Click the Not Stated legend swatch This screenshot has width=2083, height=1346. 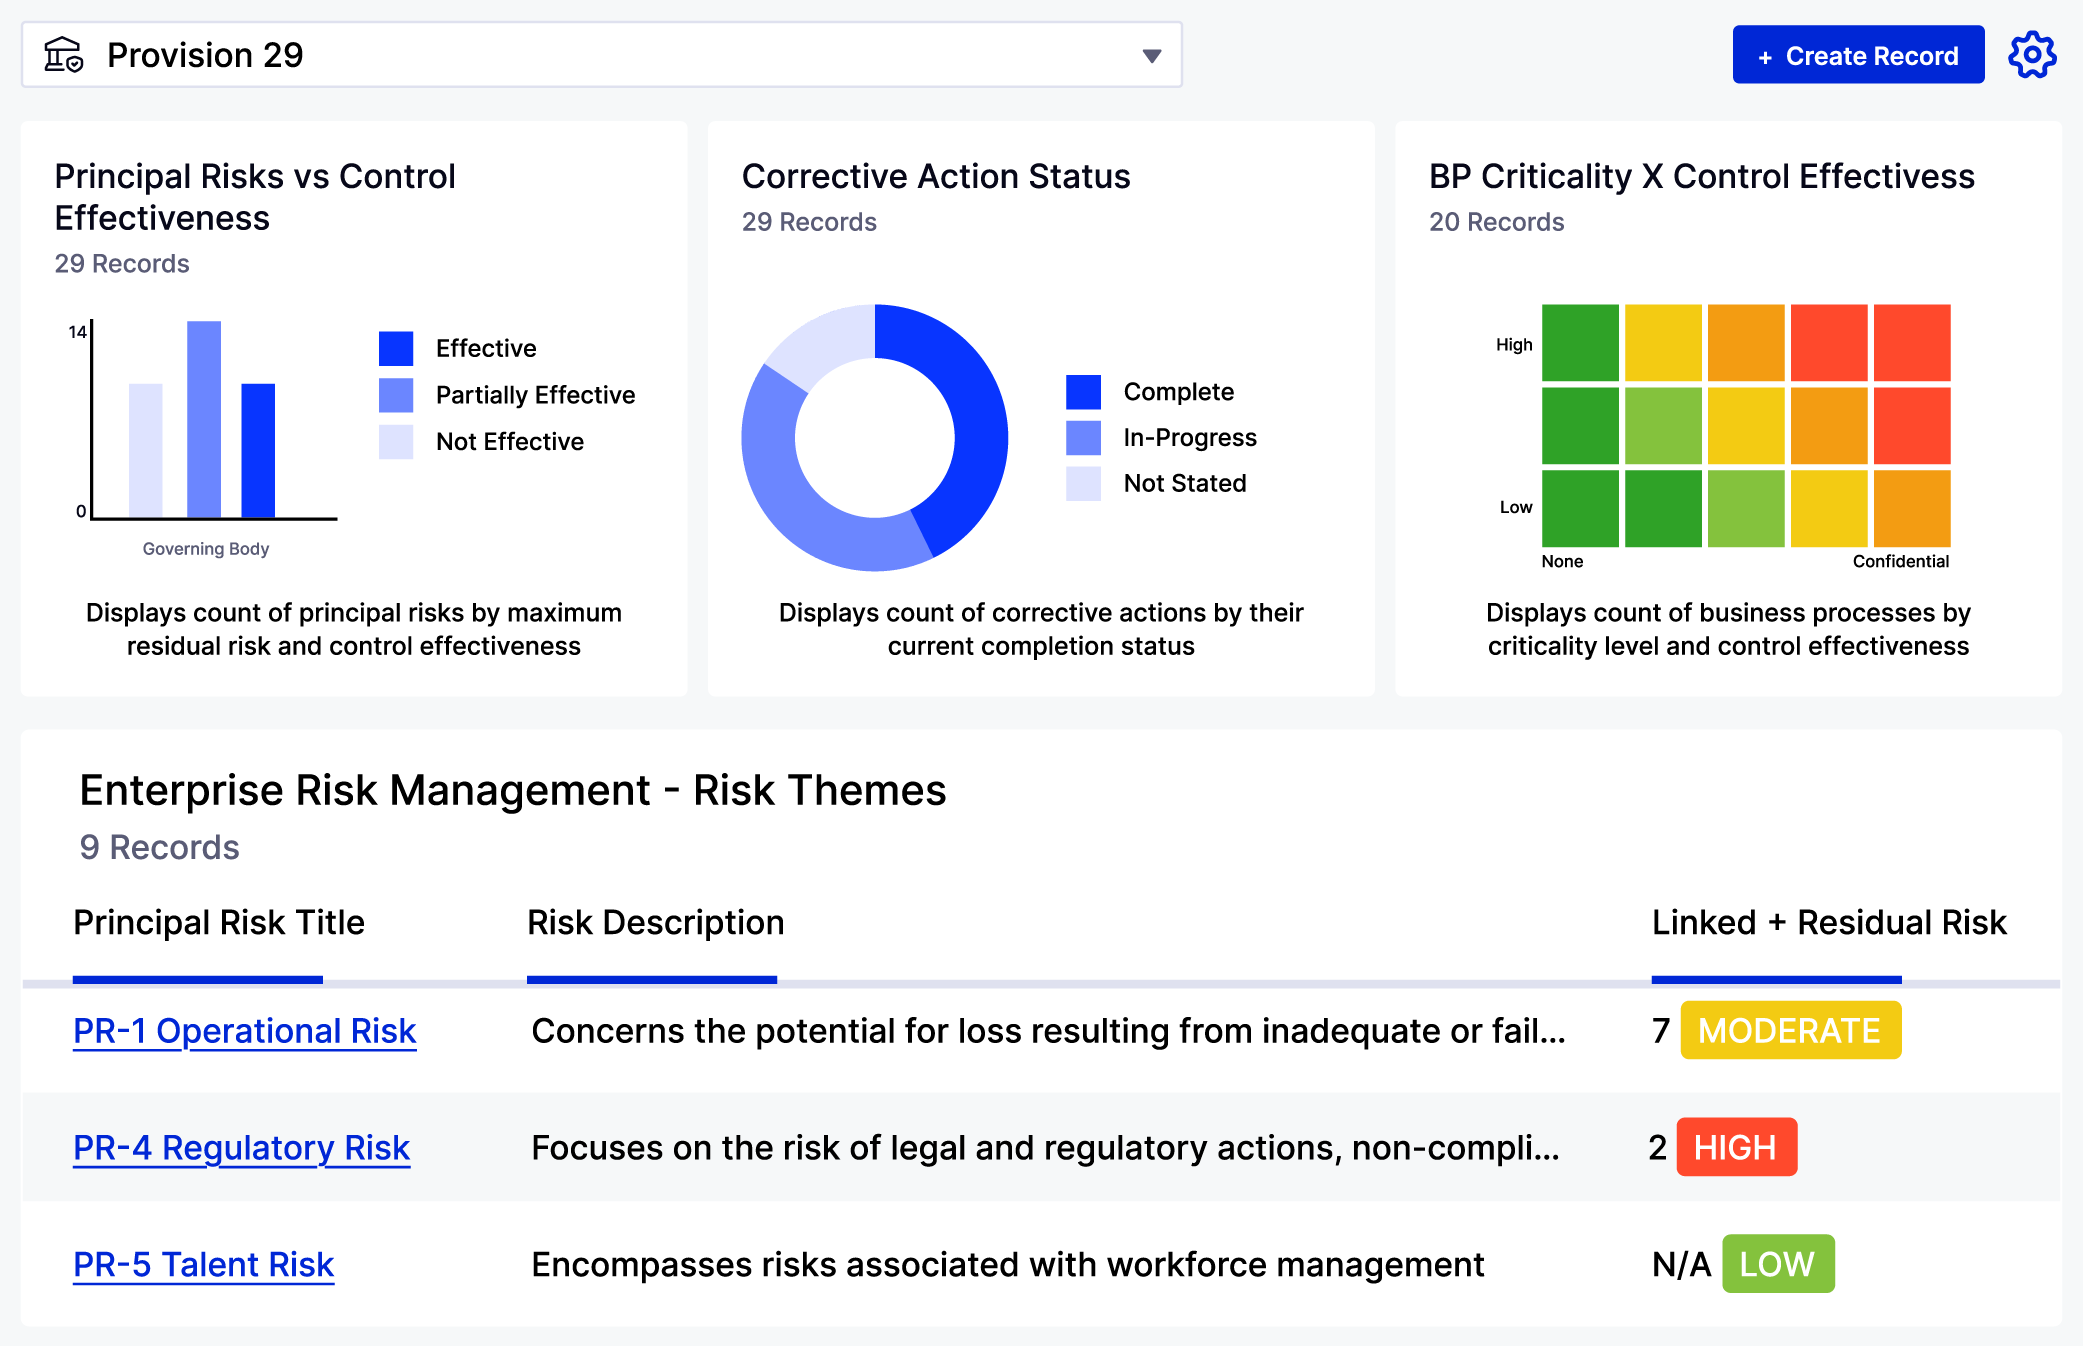[x=1083, y=484]
